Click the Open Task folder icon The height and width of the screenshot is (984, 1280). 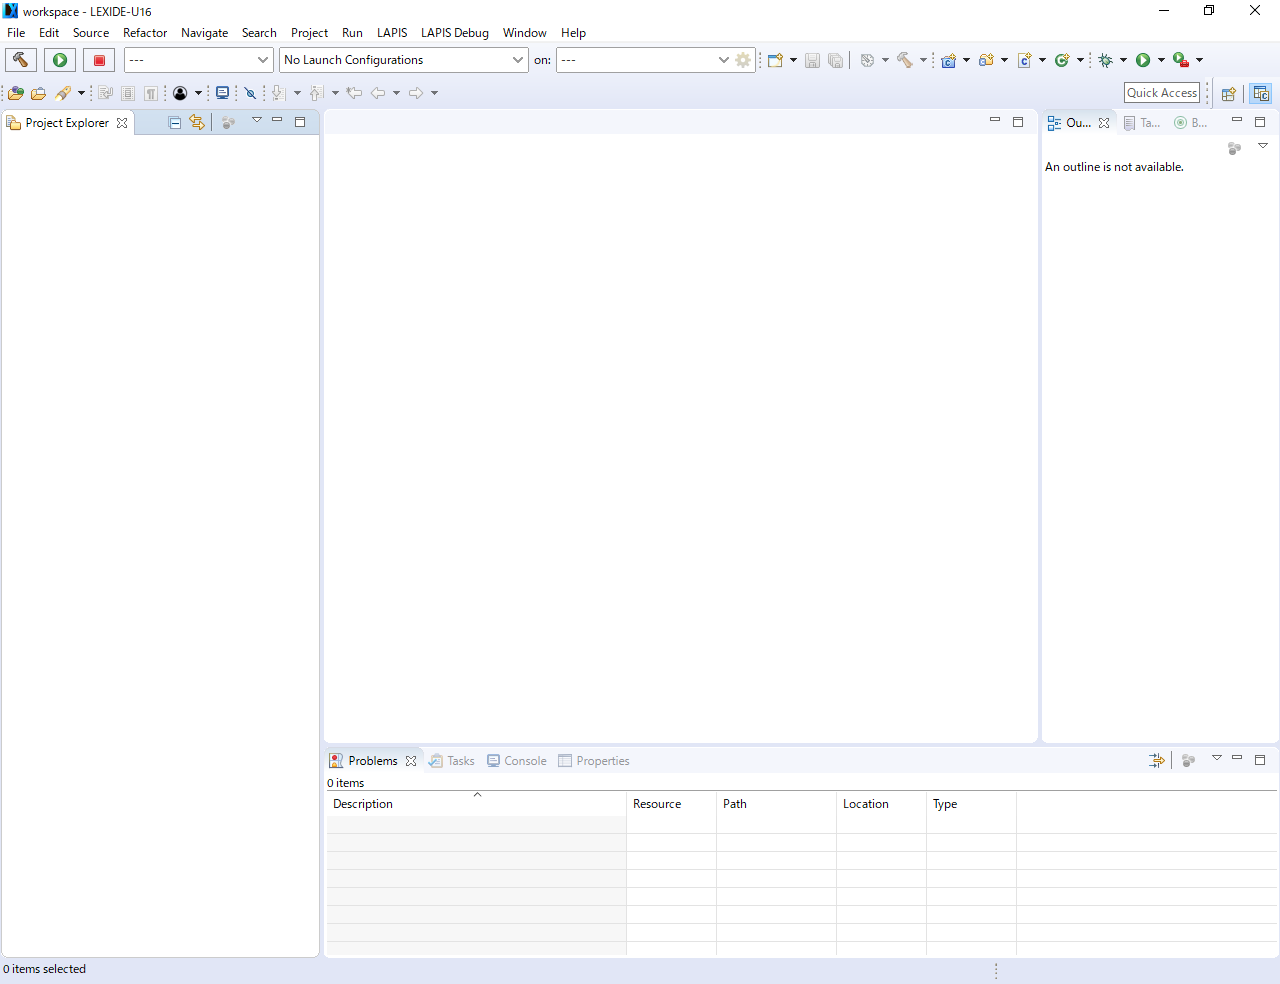[38, 93]
